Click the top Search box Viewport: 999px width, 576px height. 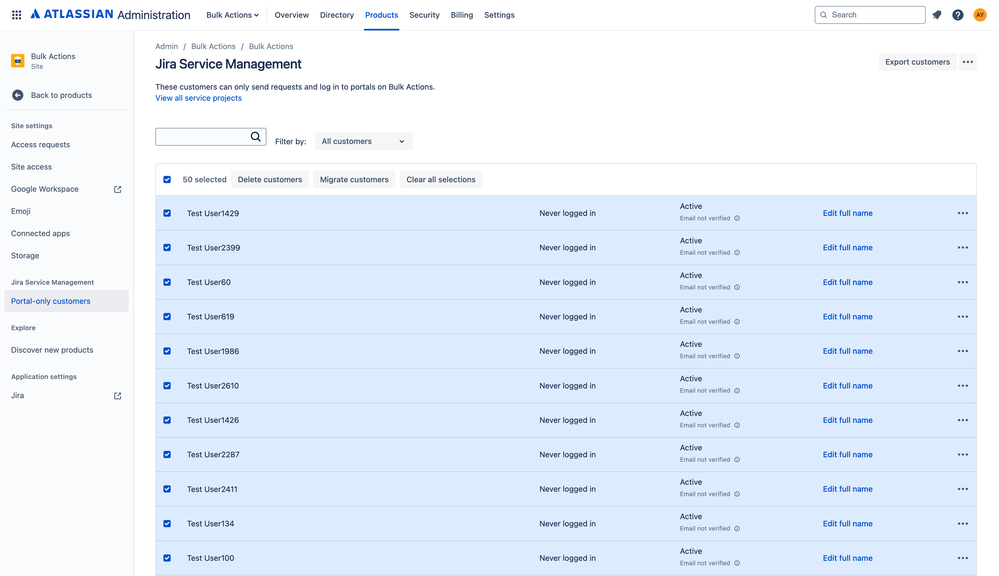pos(870,15)
